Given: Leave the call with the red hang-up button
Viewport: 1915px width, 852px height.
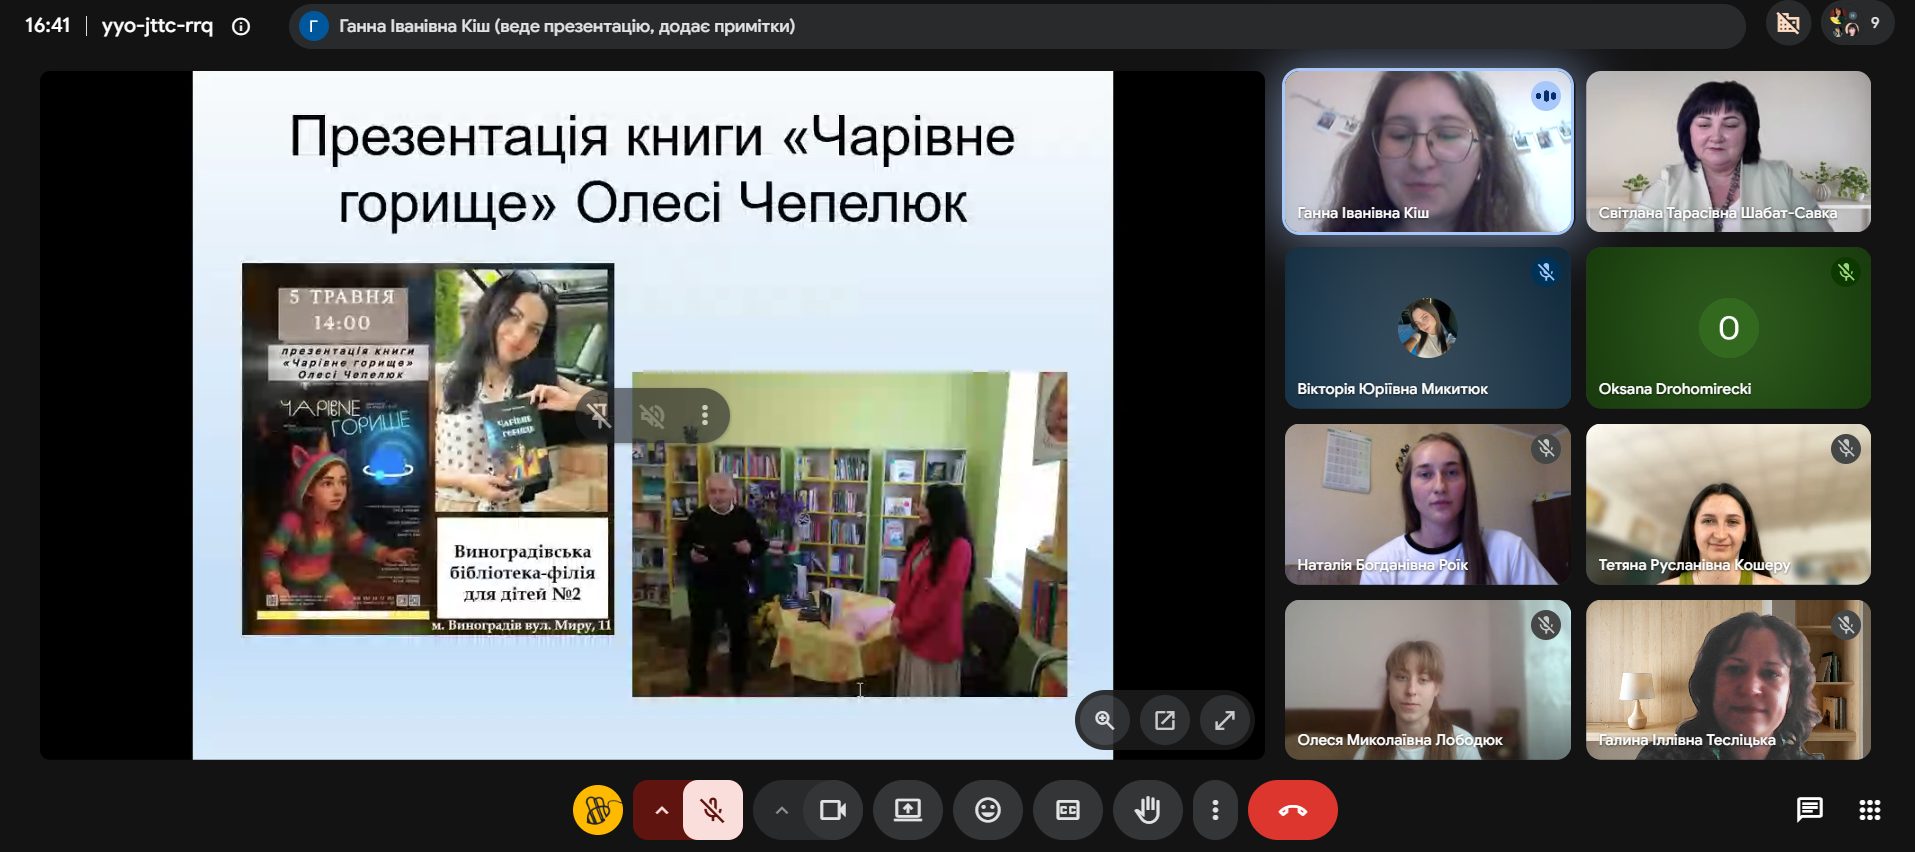Looking at the screenshot, I should pyautogui.click(x=1292, y=810).
